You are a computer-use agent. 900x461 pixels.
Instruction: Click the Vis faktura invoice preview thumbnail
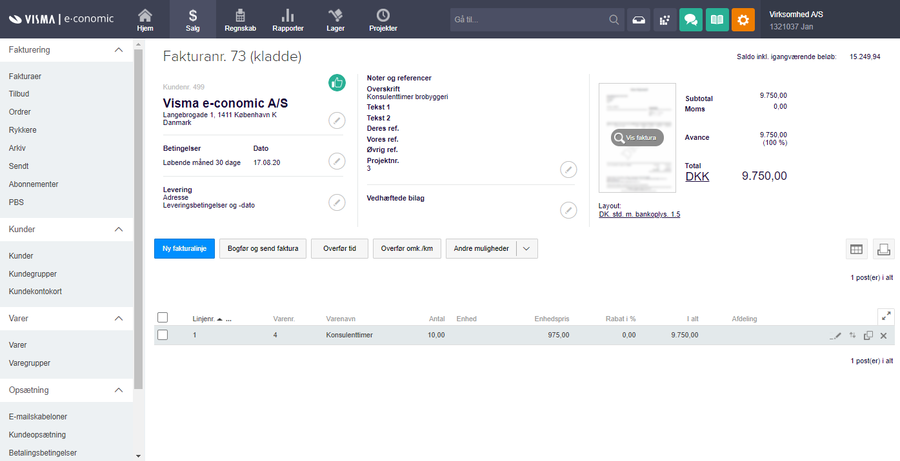(634, 138)
